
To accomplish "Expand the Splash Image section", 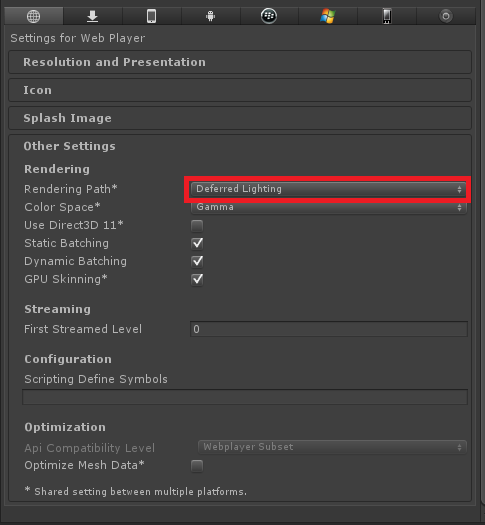I will point(240,118).
